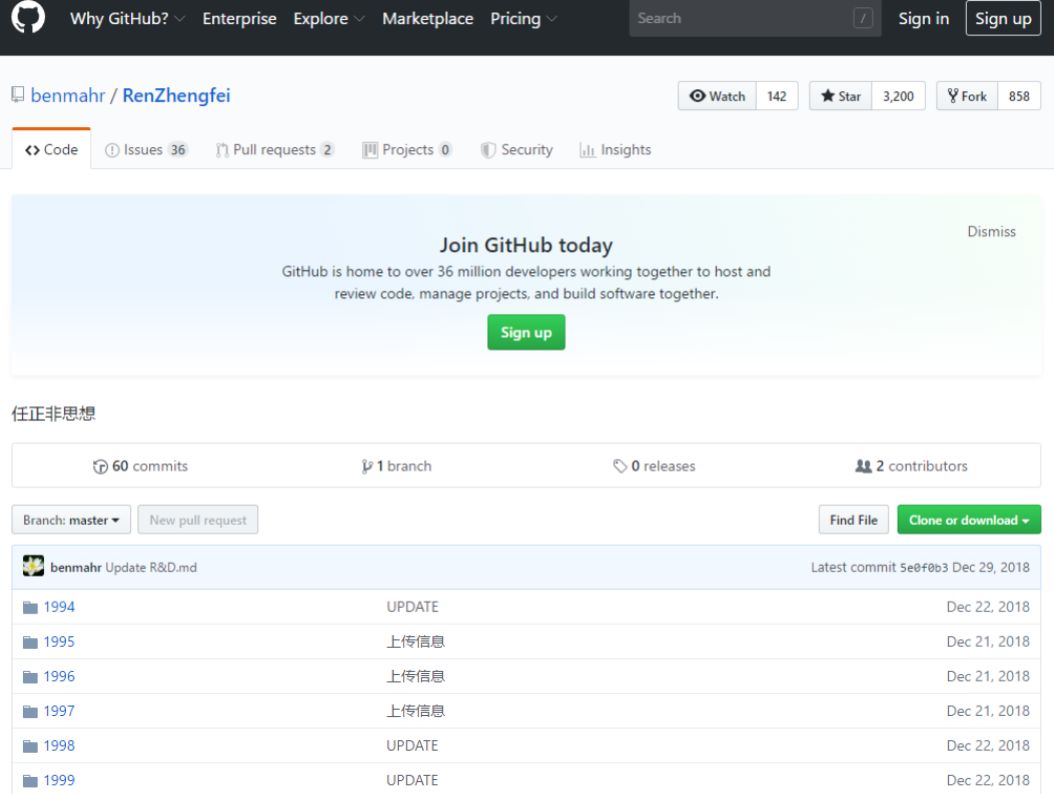
Task: Click the folder icon for 1995
Action: (x=30, y=642)
